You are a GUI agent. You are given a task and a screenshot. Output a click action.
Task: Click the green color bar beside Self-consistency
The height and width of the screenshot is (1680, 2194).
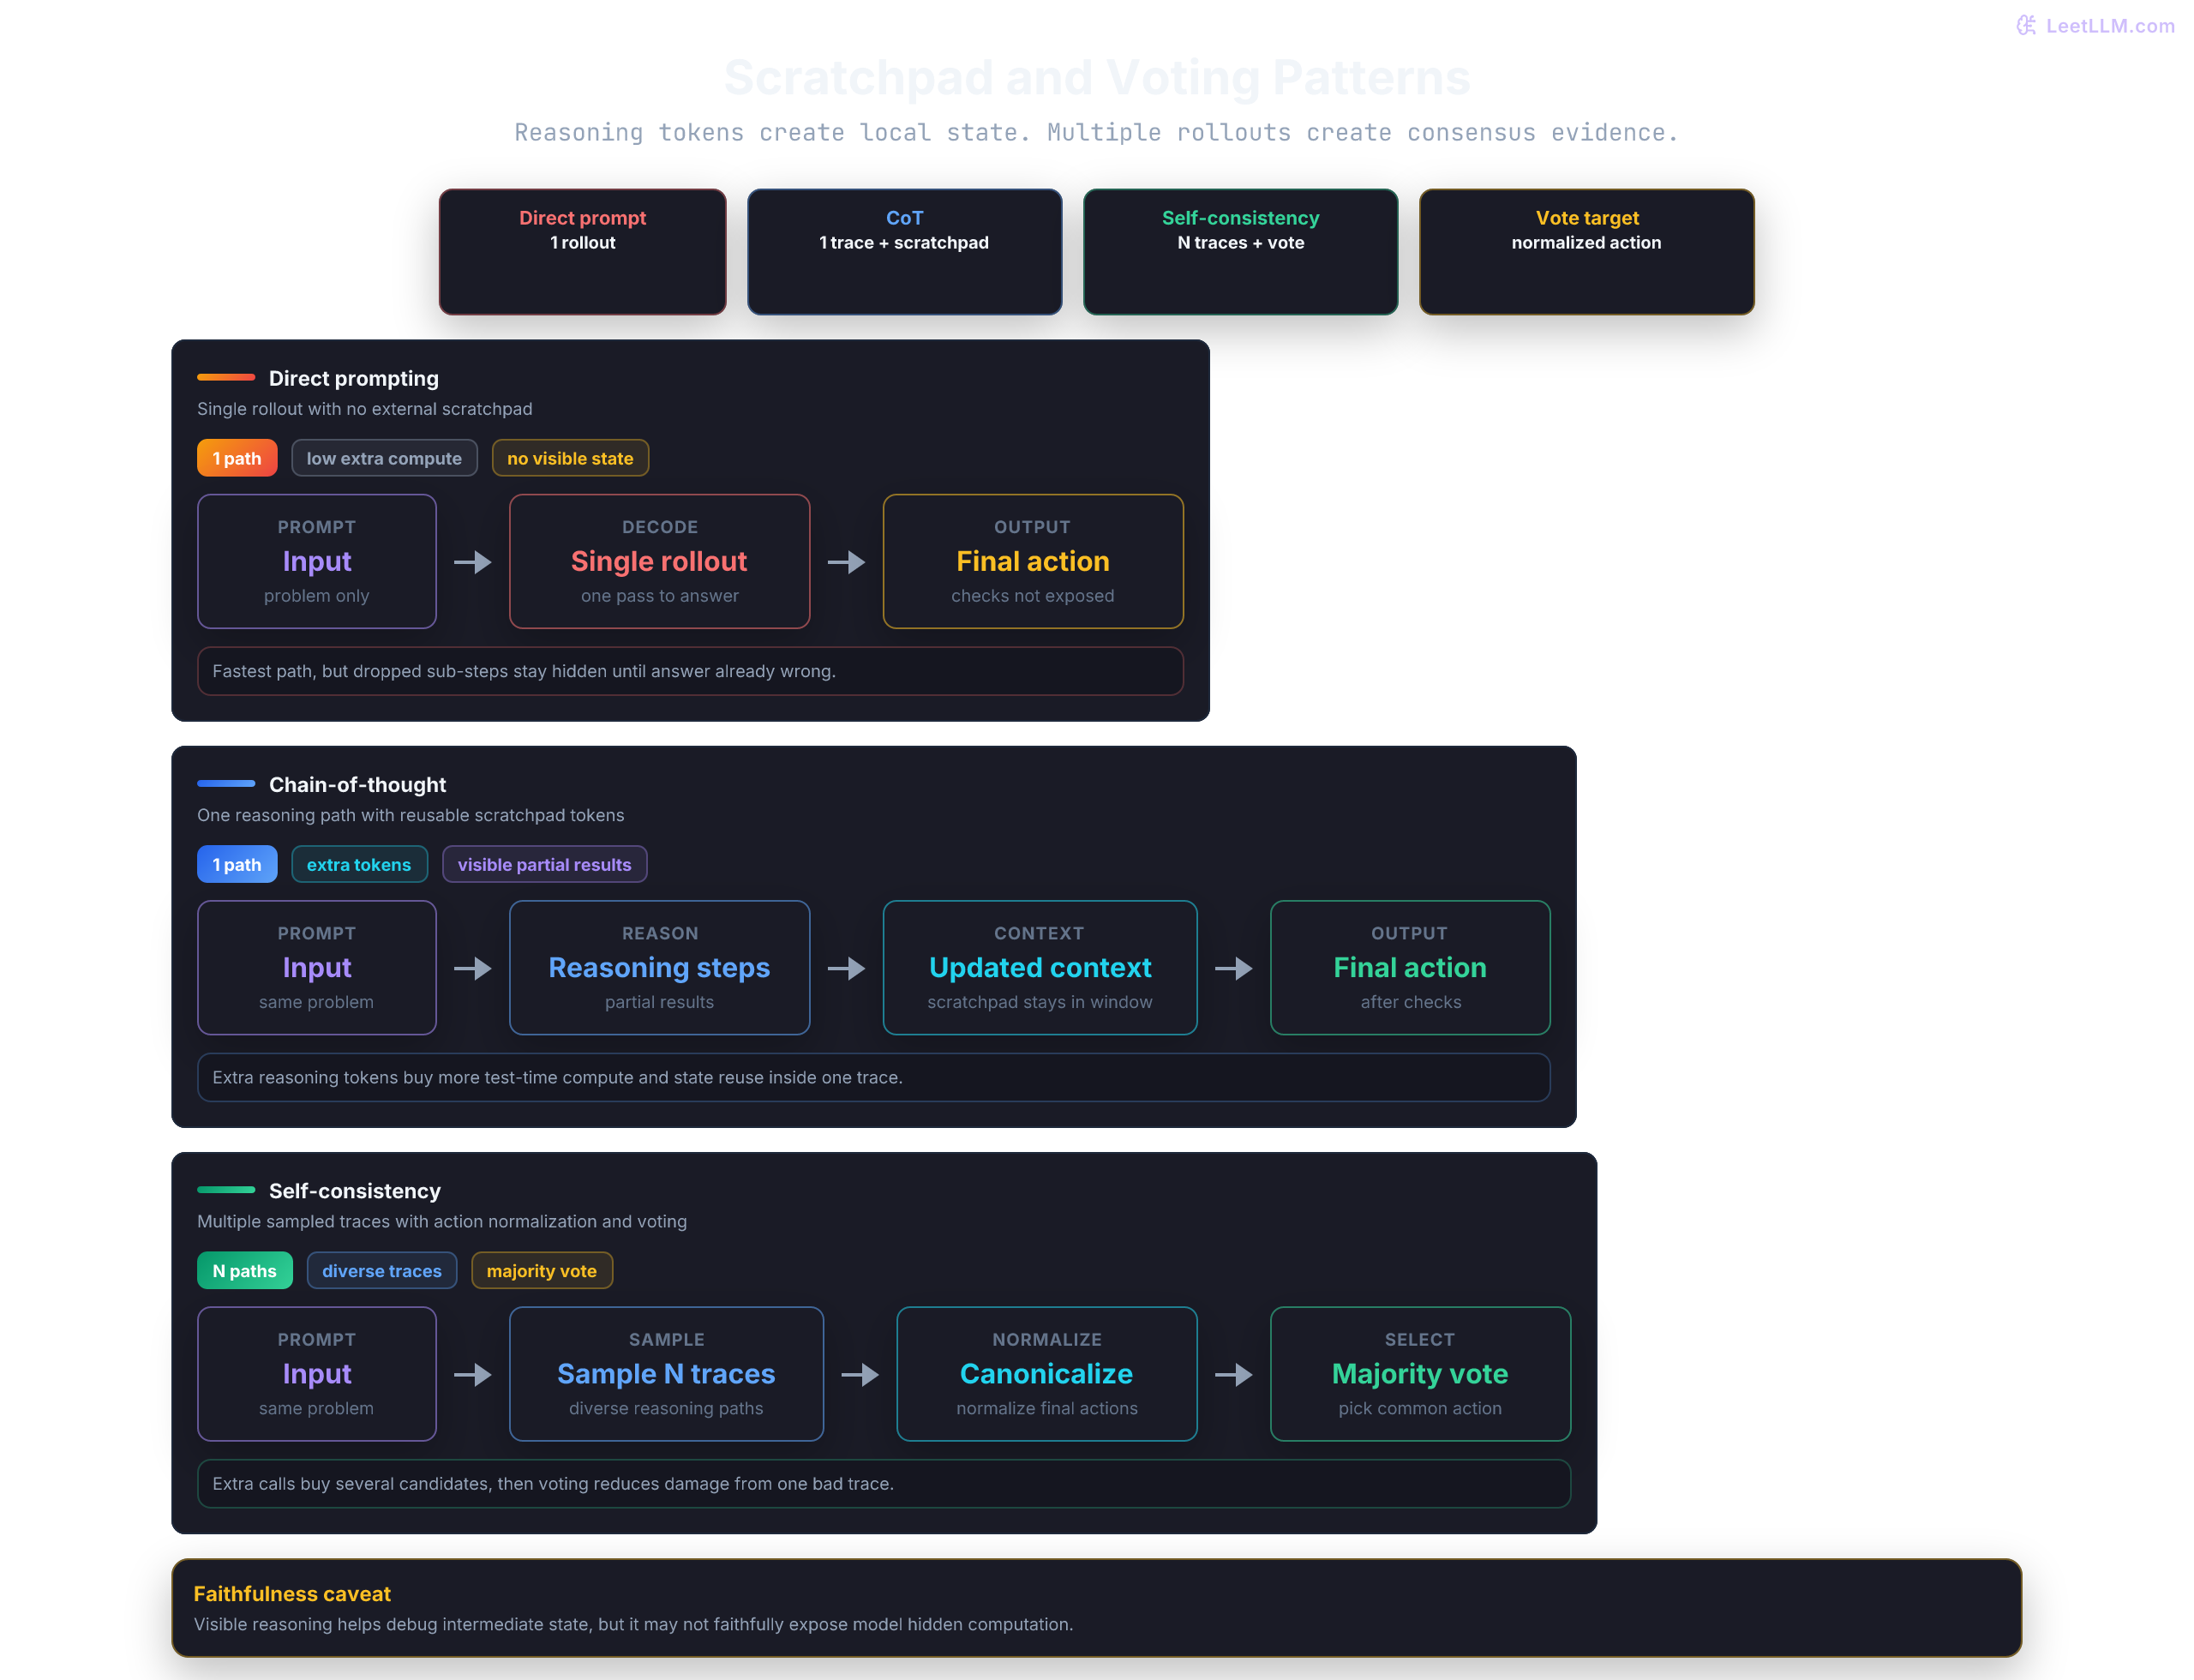point(226,1189)
